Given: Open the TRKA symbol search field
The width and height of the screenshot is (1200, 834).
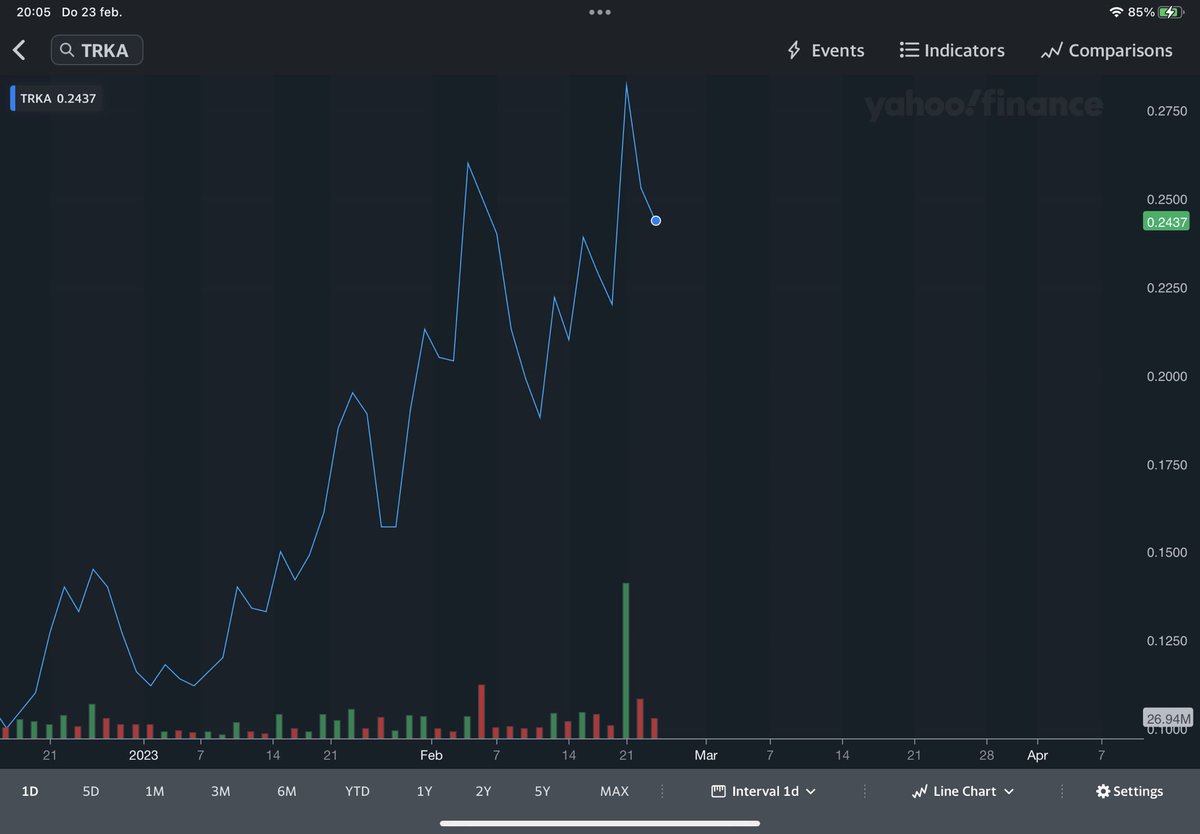Looking at the screenshot, I should click(97, 50).
